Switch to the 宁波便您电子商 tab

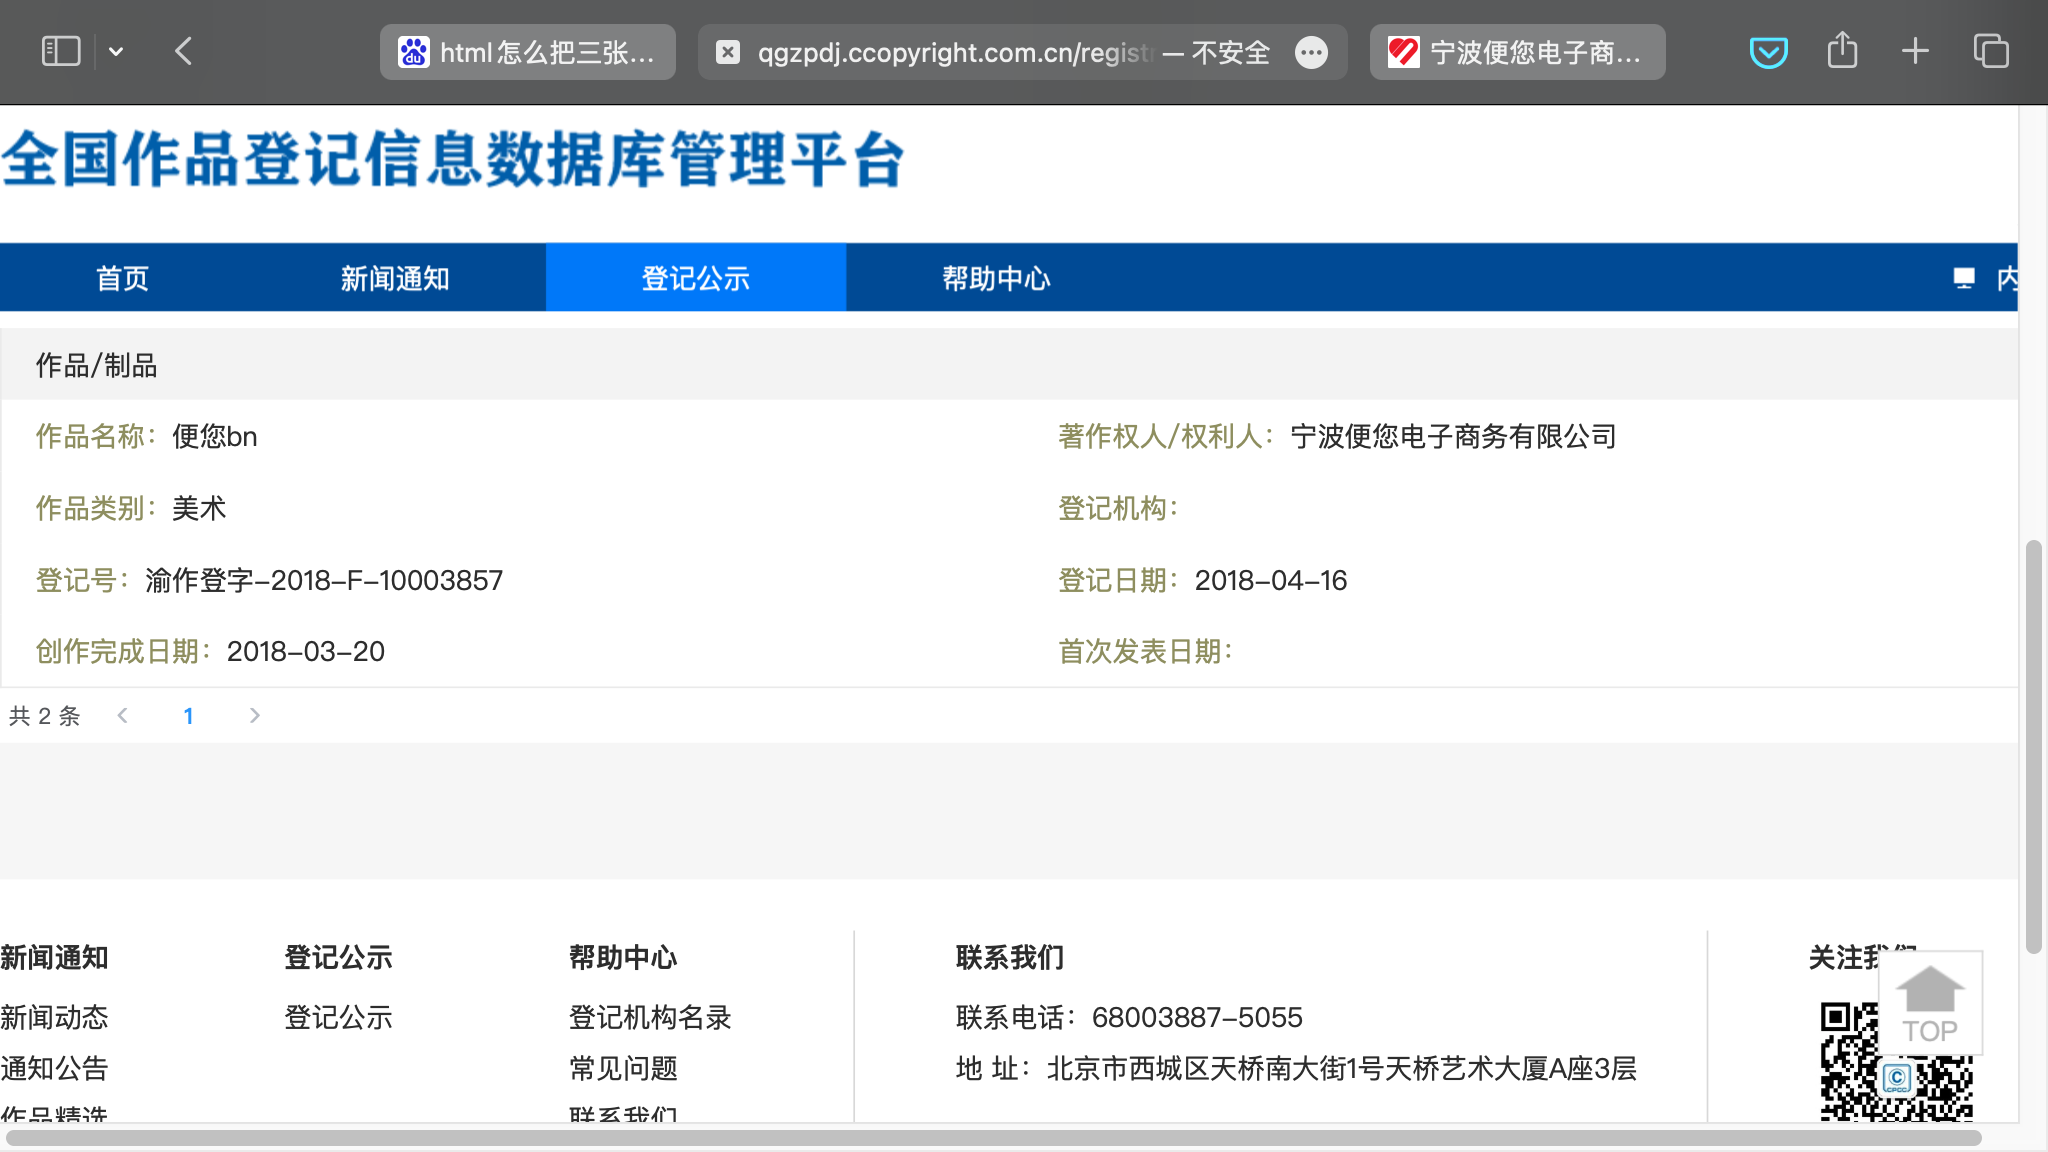[x=1518, y=52]
